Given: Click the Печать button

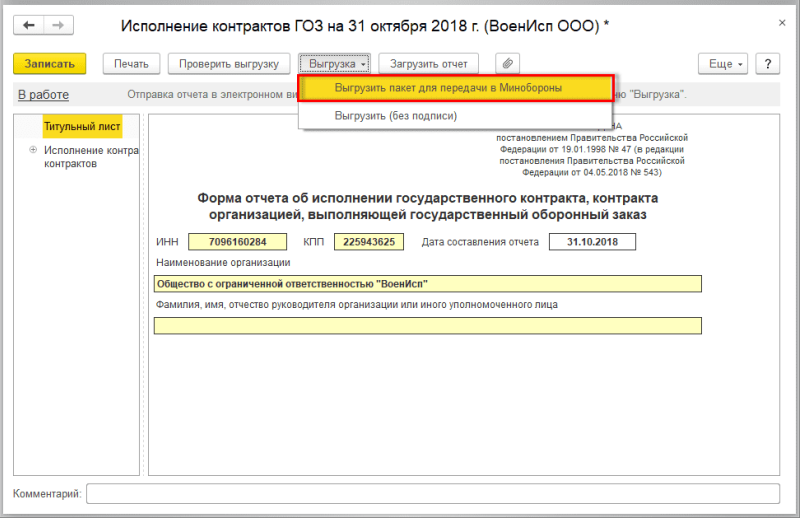Looking at the screenshot, I should pyautogui.click(x=131, y=64).
